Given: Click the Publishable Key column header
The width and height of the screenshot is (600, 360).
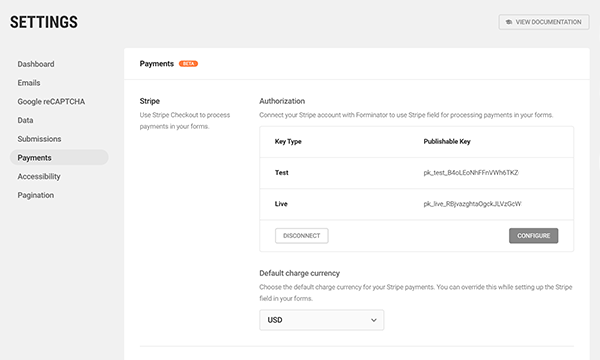Looking at the screenshot, I should [447, 142].
